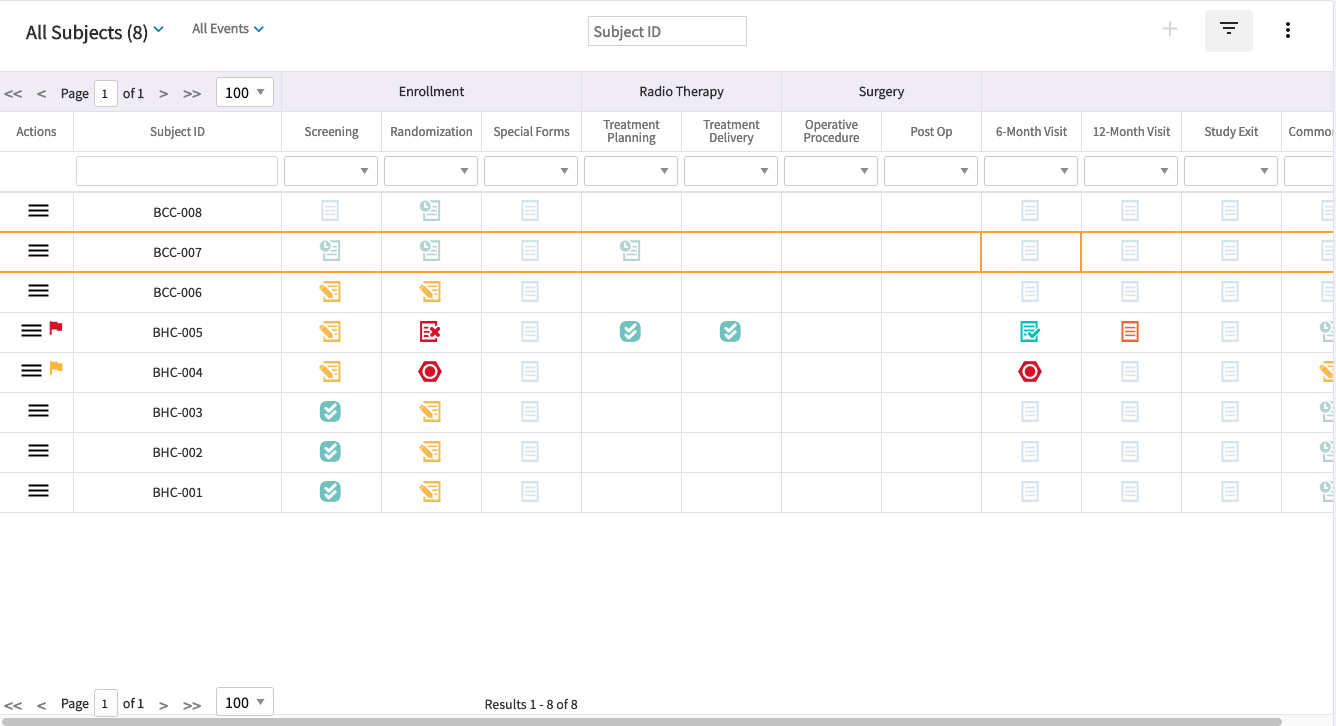
Task: Open BHC-005 6-Month Visit form icon
Action: point(1030,332)
